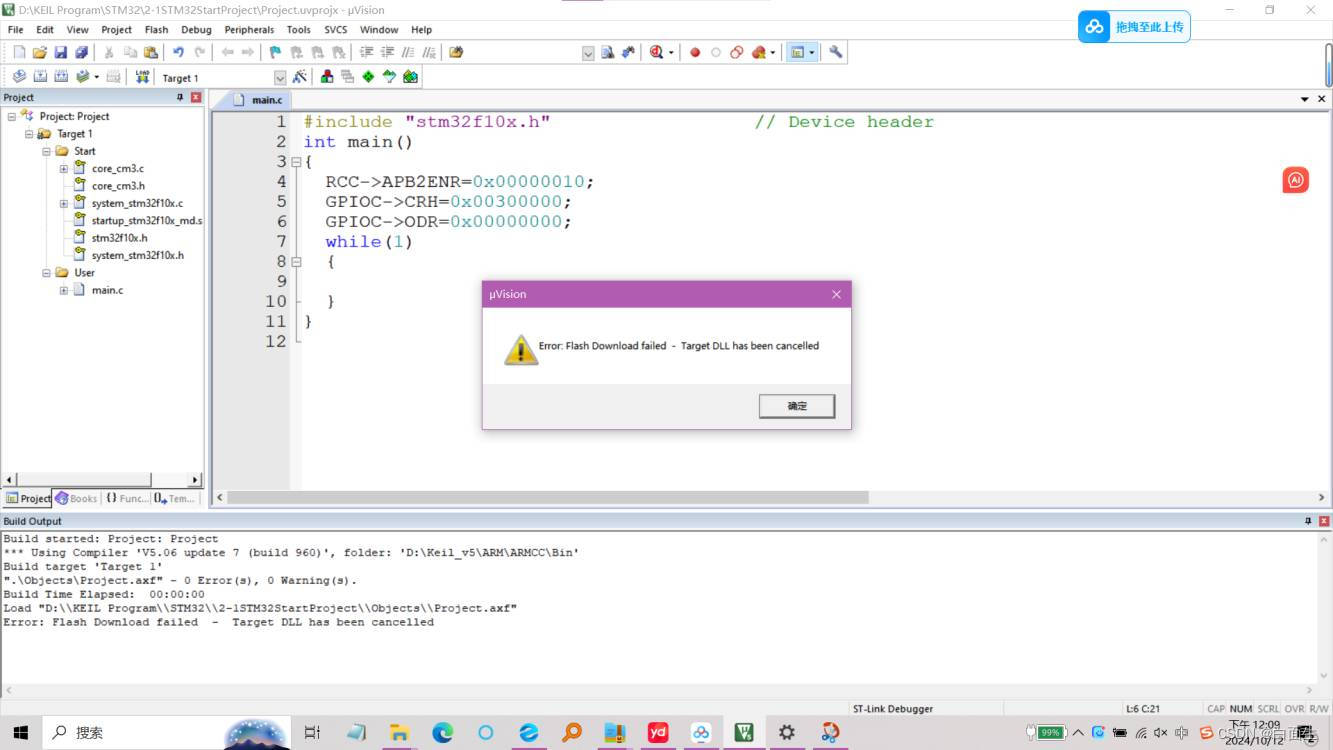Select core_cm3.h in project tree
This screenshot has height=750, width=1333.
pos(118,186)
